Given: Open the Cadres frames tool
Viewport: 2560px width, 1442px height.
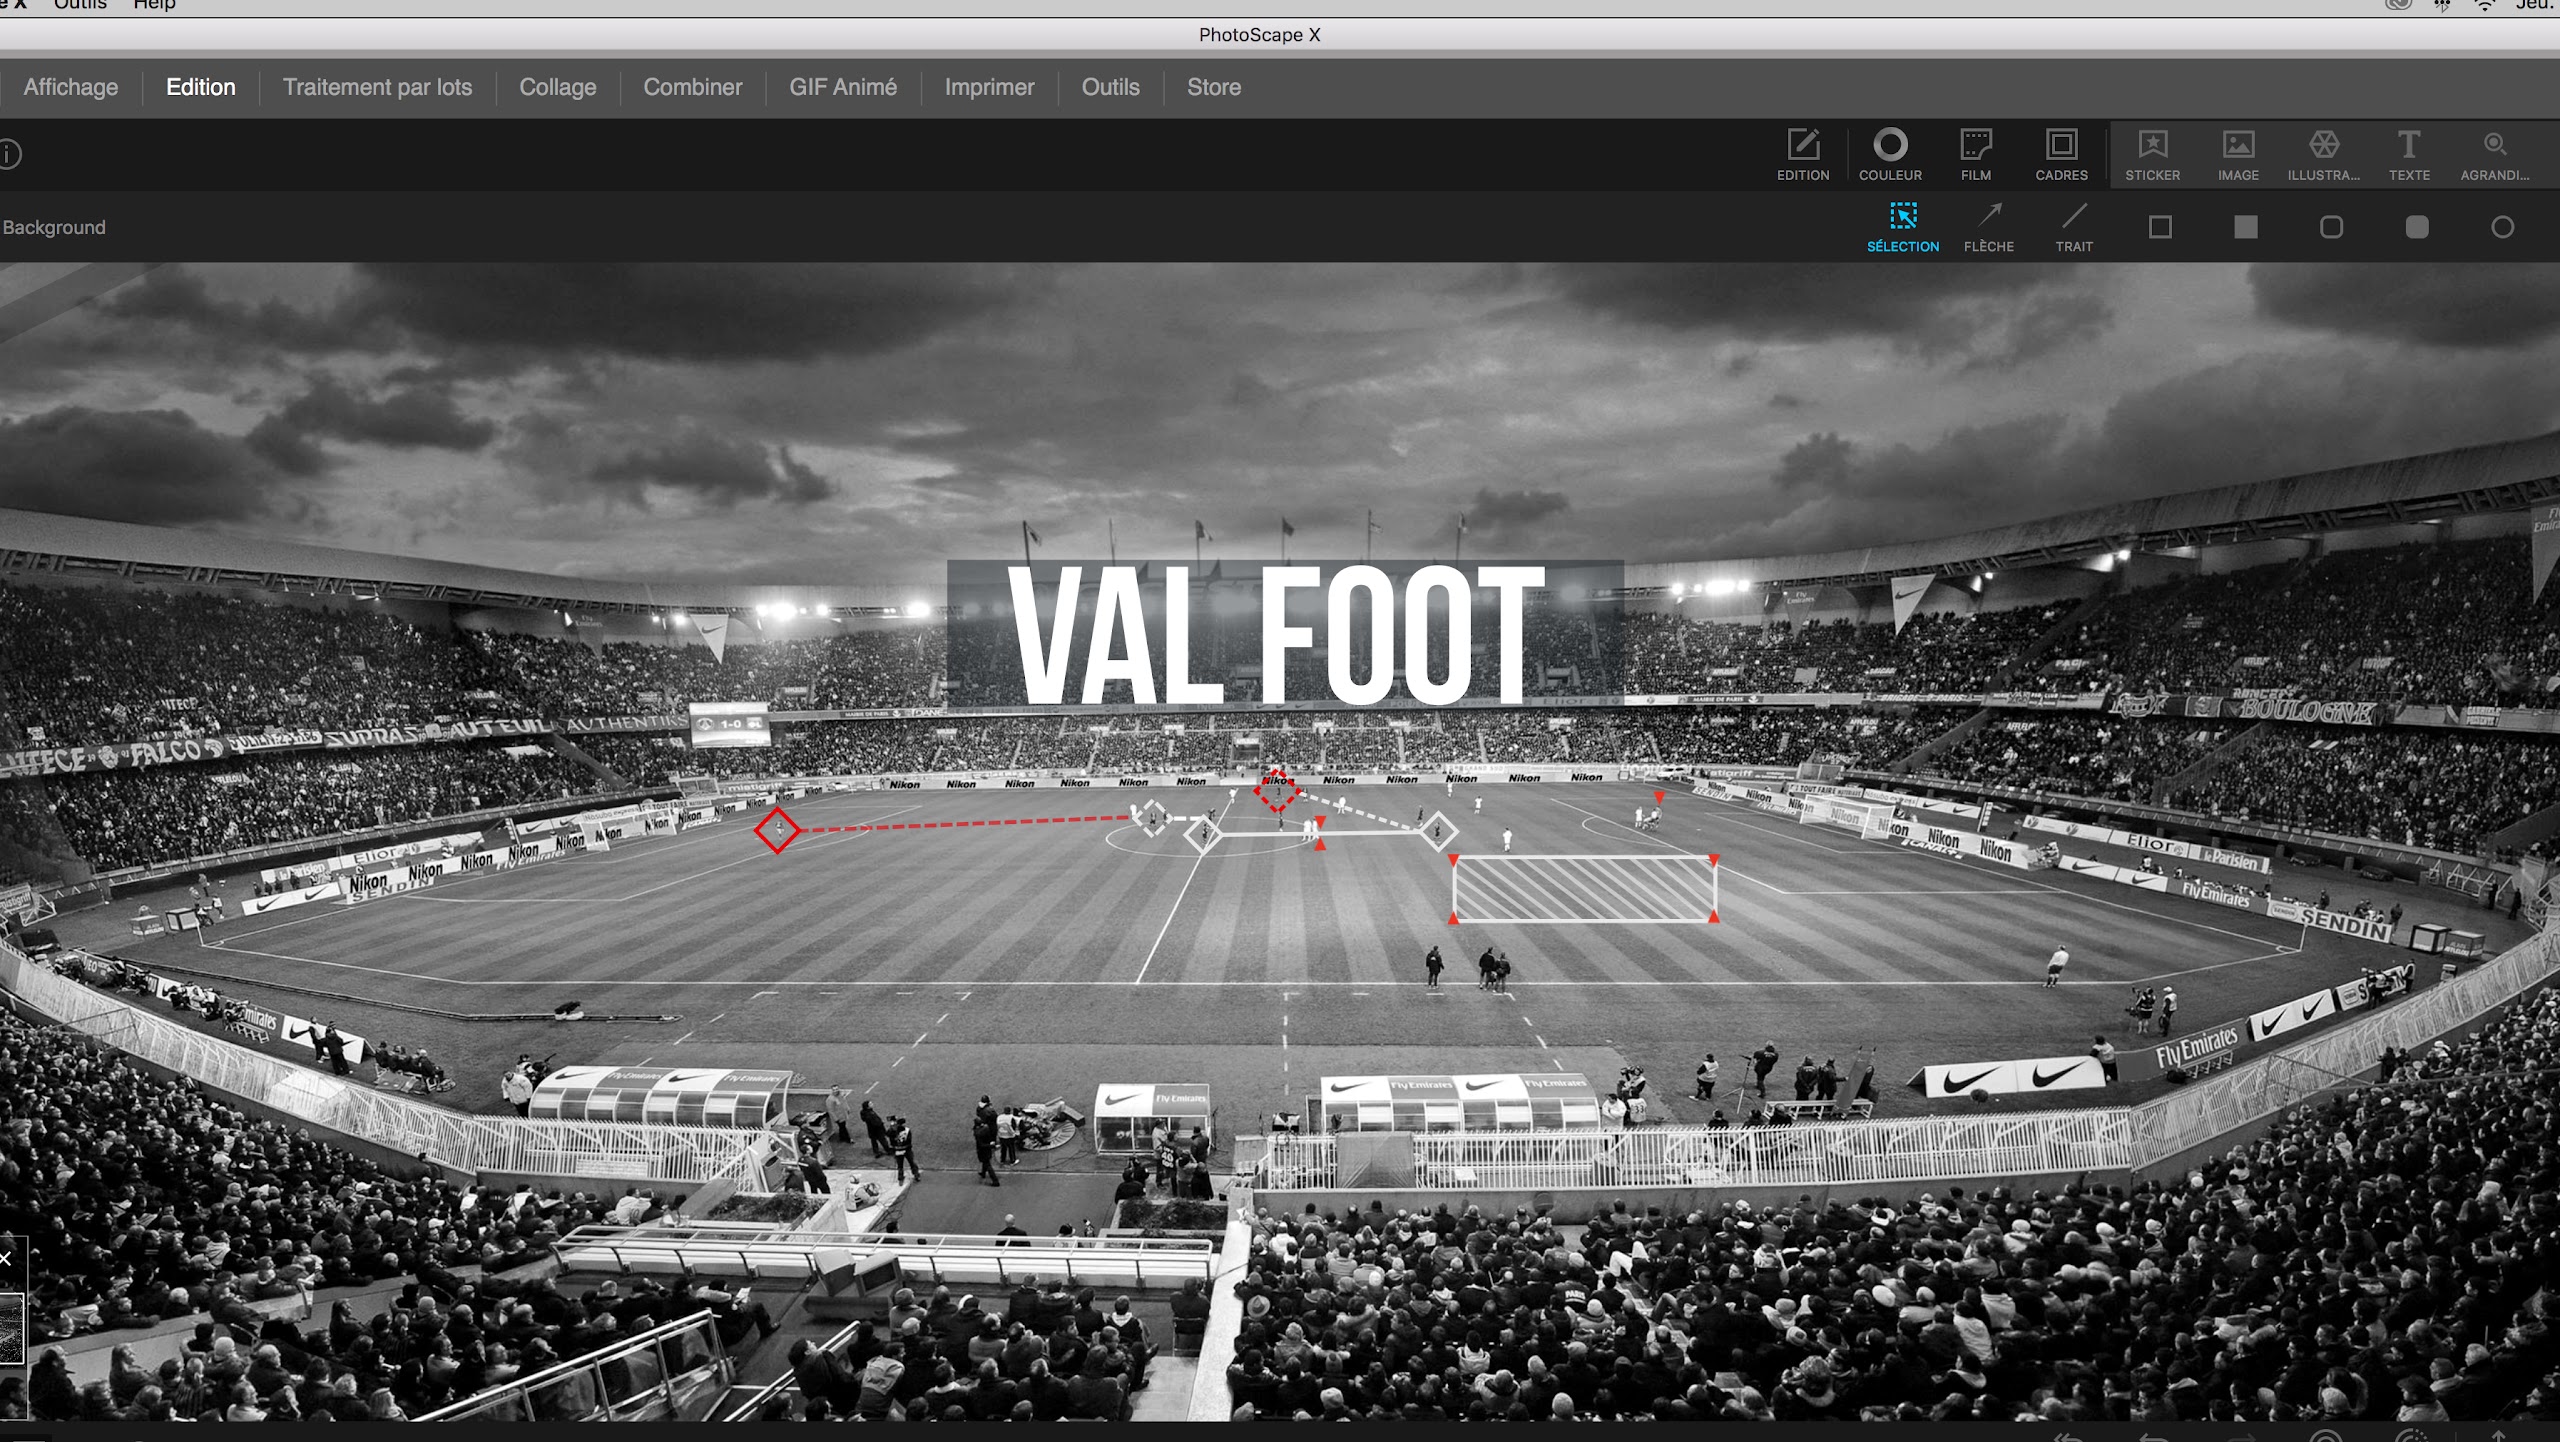Looking at the screenshot, I should coord(2061,155).
